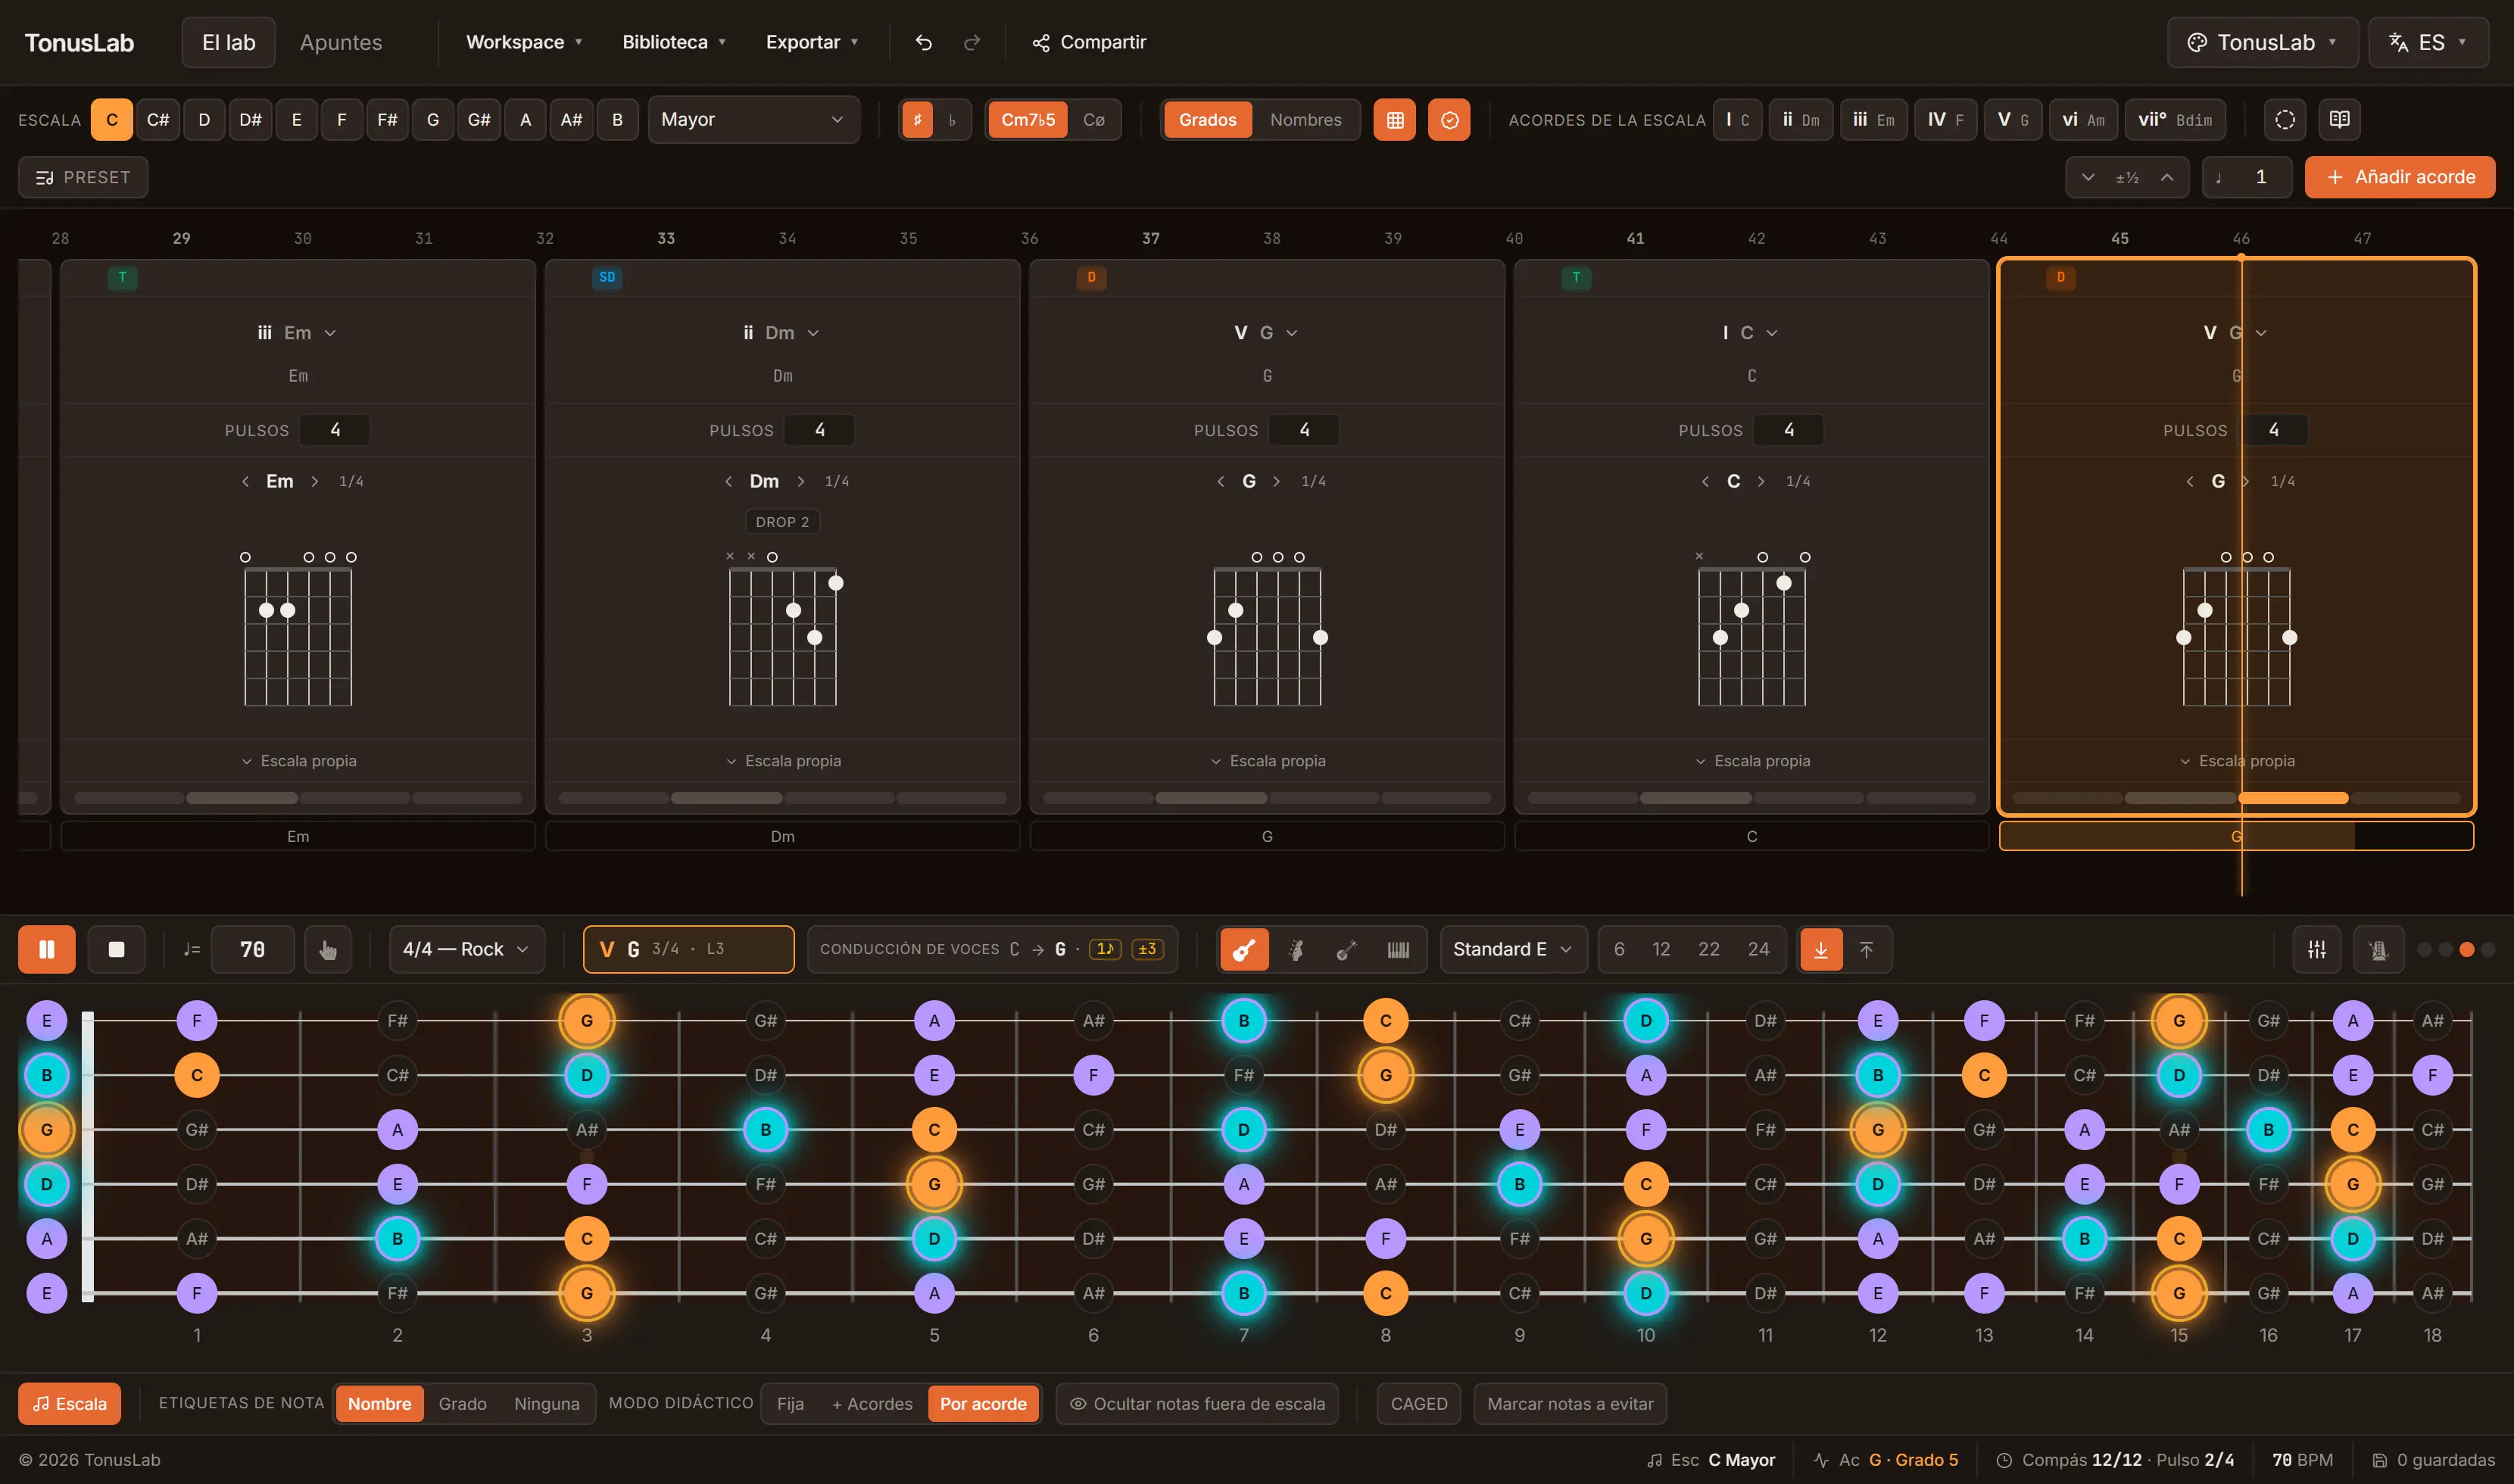Open the book reference icon
This screenshot has height=1484, width=2514.
pos(2339,120)
